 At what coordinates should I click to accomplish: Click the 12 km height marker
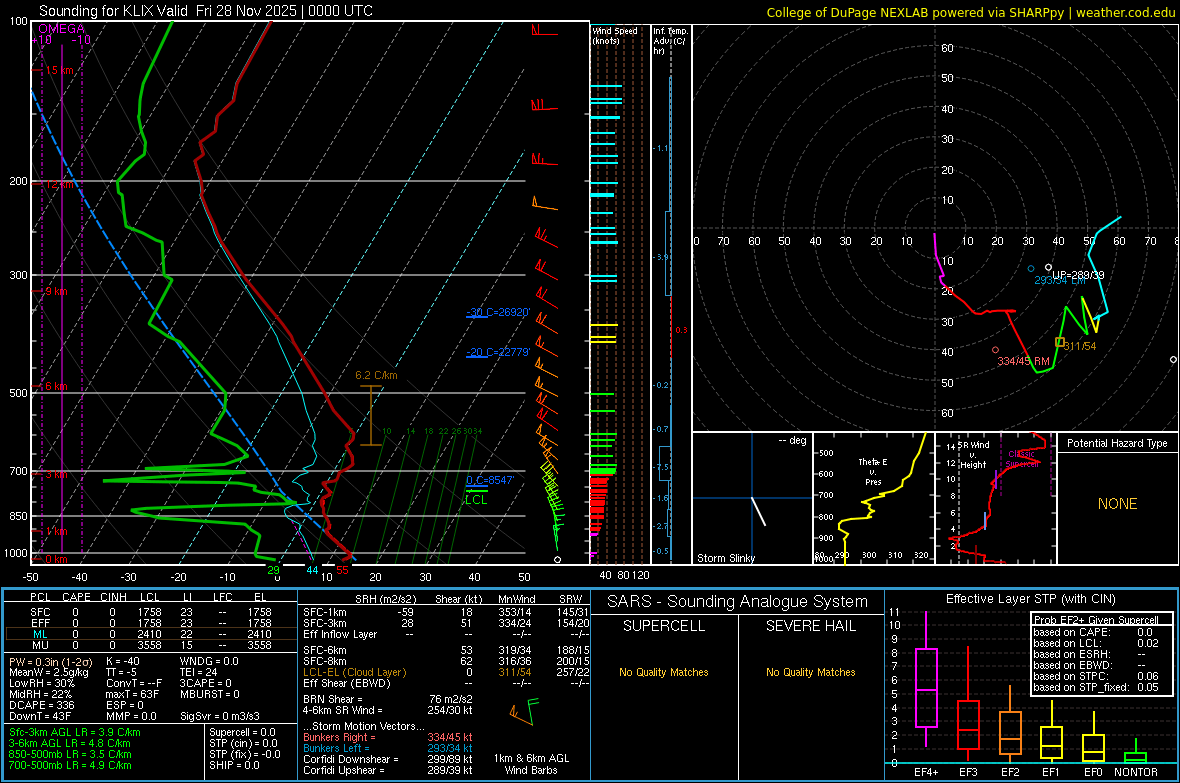pyautogui.click(x=60, y=184)
